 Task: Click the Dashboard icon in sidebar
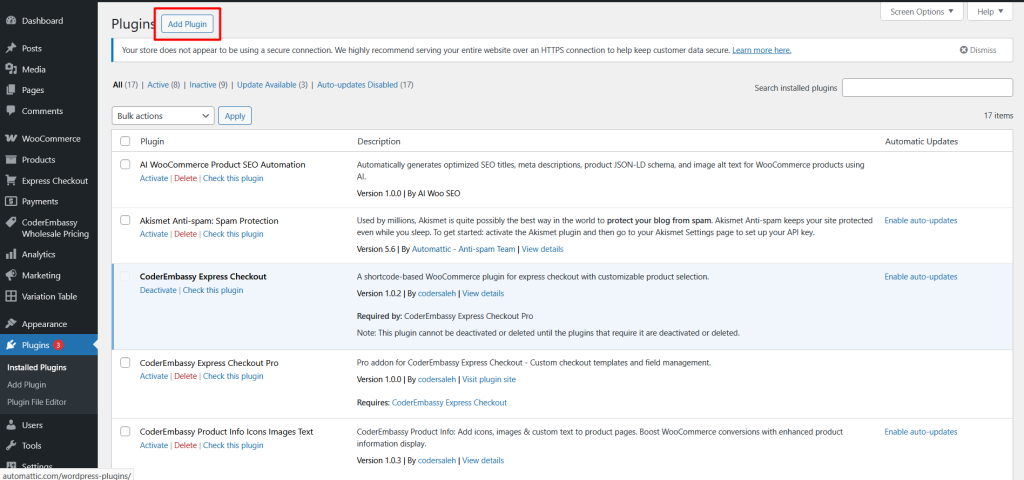point(11,20)
